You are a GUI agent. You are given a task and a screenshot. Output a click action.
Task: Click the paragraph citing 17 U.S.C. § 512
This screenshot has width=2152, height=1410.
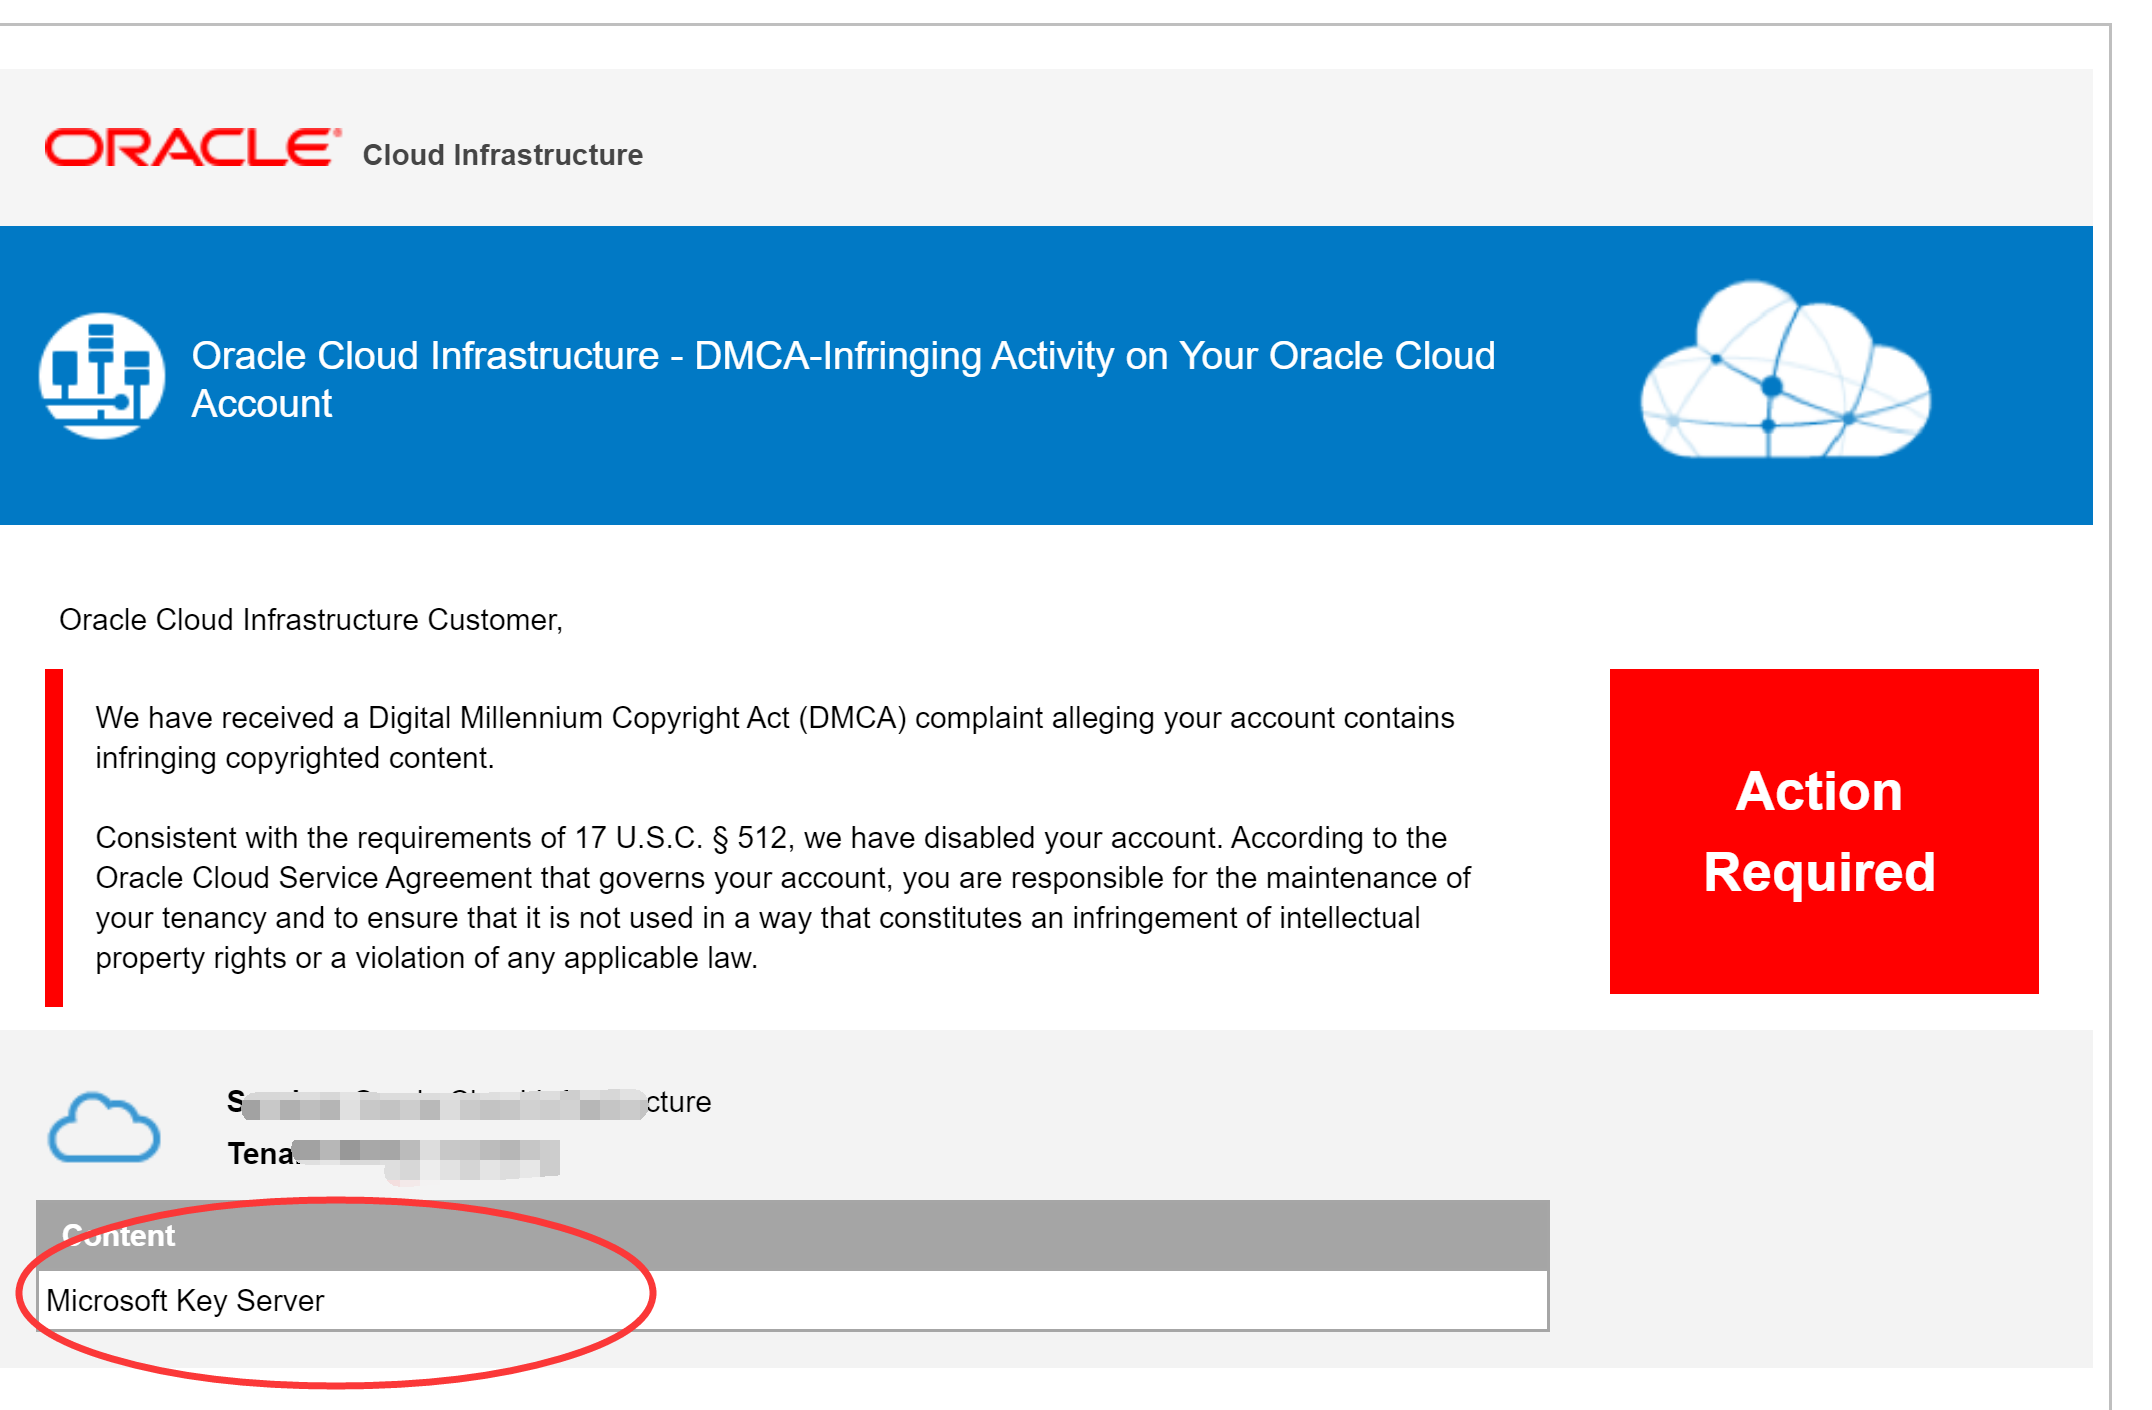(x=783, y=897)
